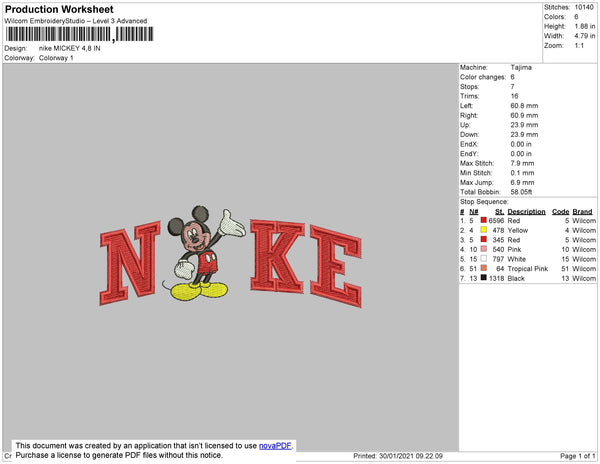The image size is (600, 464).
Task: Click the Min Stitch value '0.1 mm'
Action: pos(522,173)
